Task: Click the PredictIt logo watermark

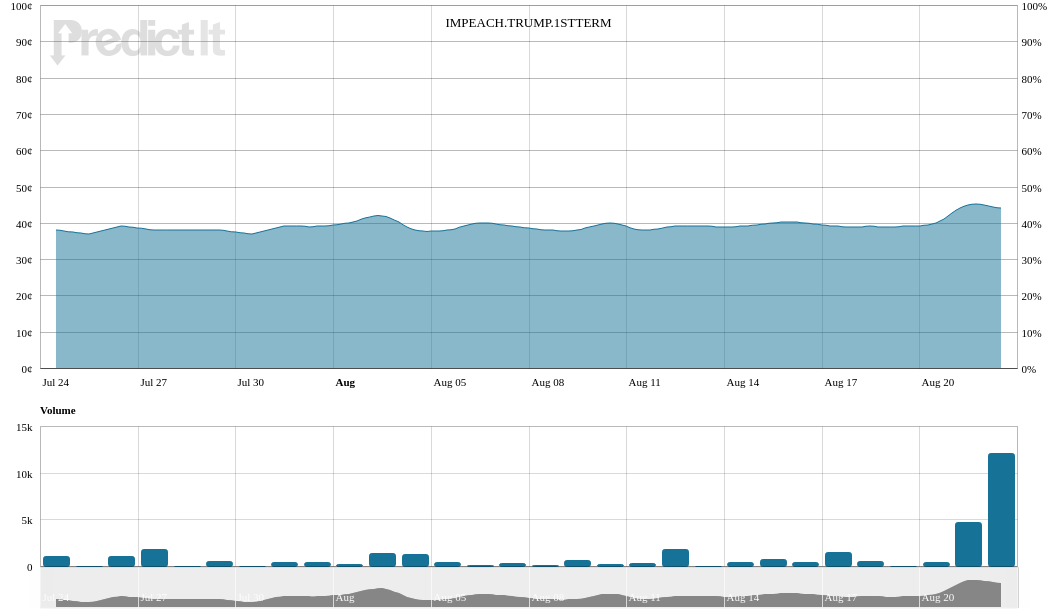Action: [138, 41]
